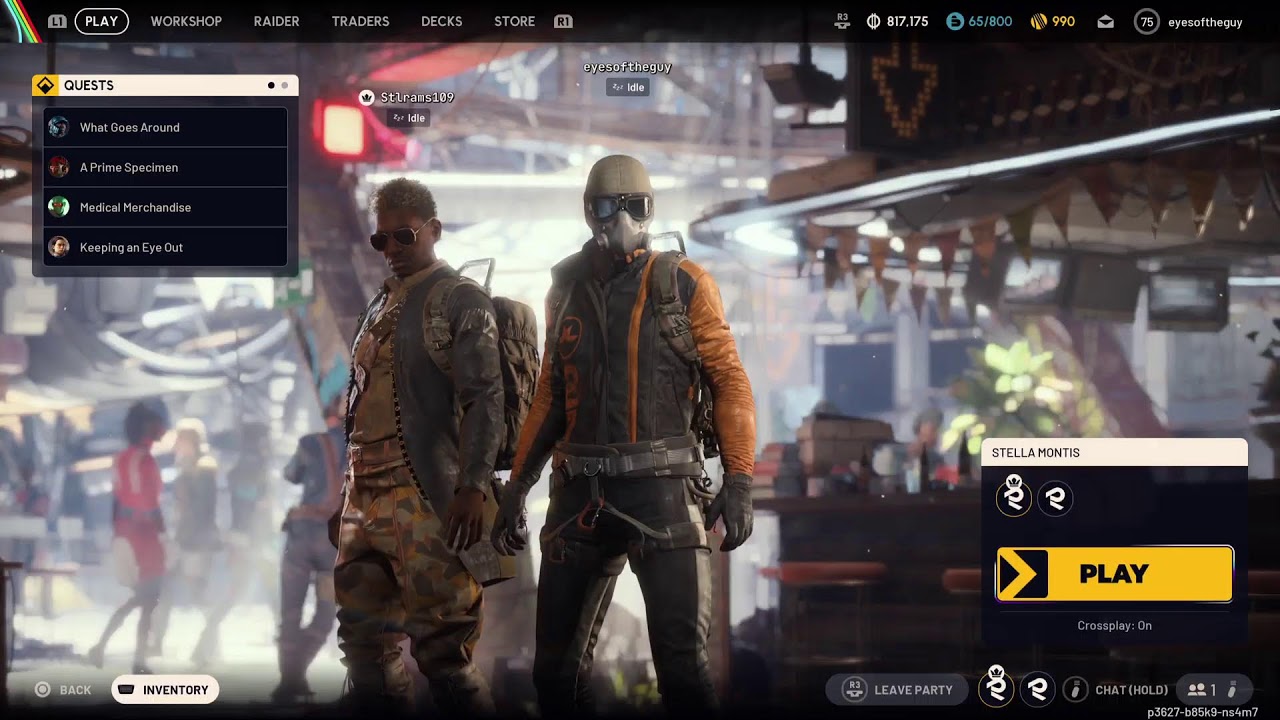Open the Medical Merchandise quest
This screenshot has height=720, width=1280.
click(x=166, y=207)
